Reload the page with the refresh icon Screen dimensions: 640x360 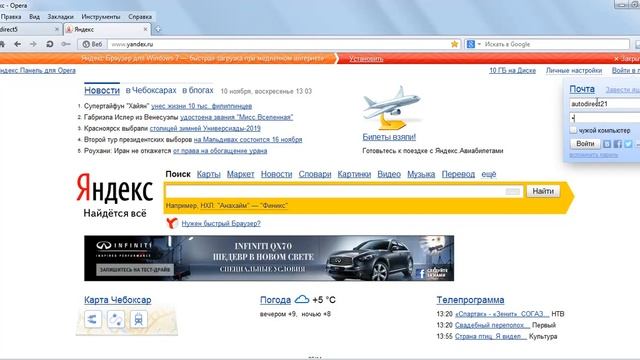coord(49,44)
